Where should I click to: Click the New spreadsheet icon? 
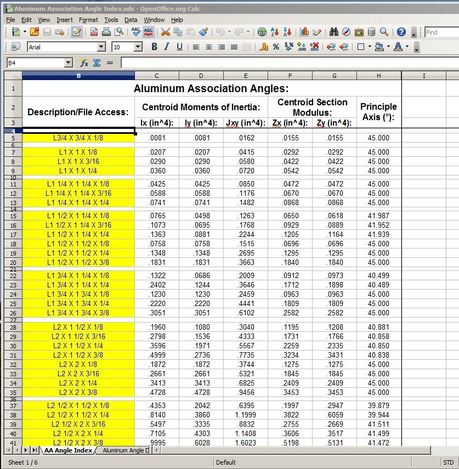tap(16, 32)
